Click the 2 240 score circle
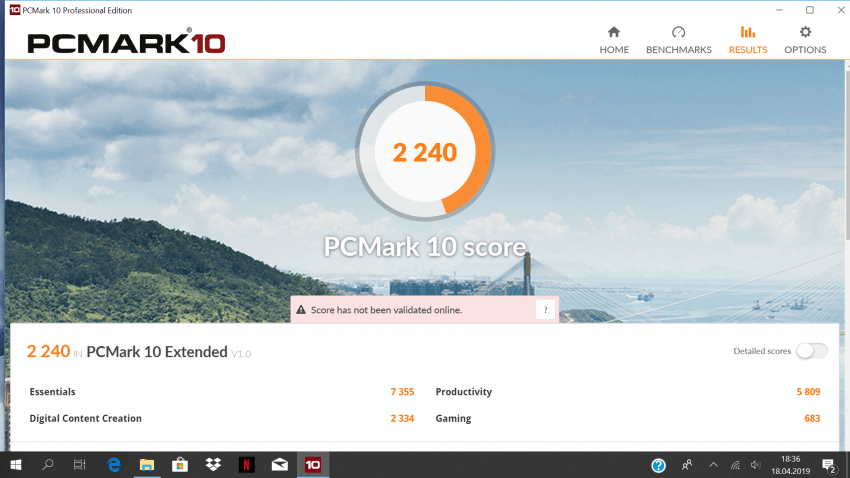Screen dimensions: 850x478 (x=424, y=152)
